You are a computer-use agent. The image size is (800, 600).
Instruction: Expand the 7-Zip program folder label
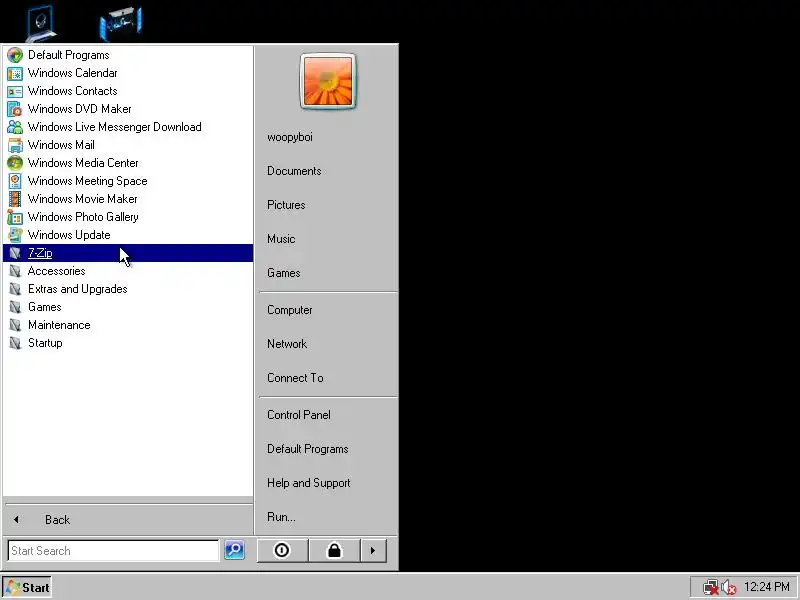point(40,253)
